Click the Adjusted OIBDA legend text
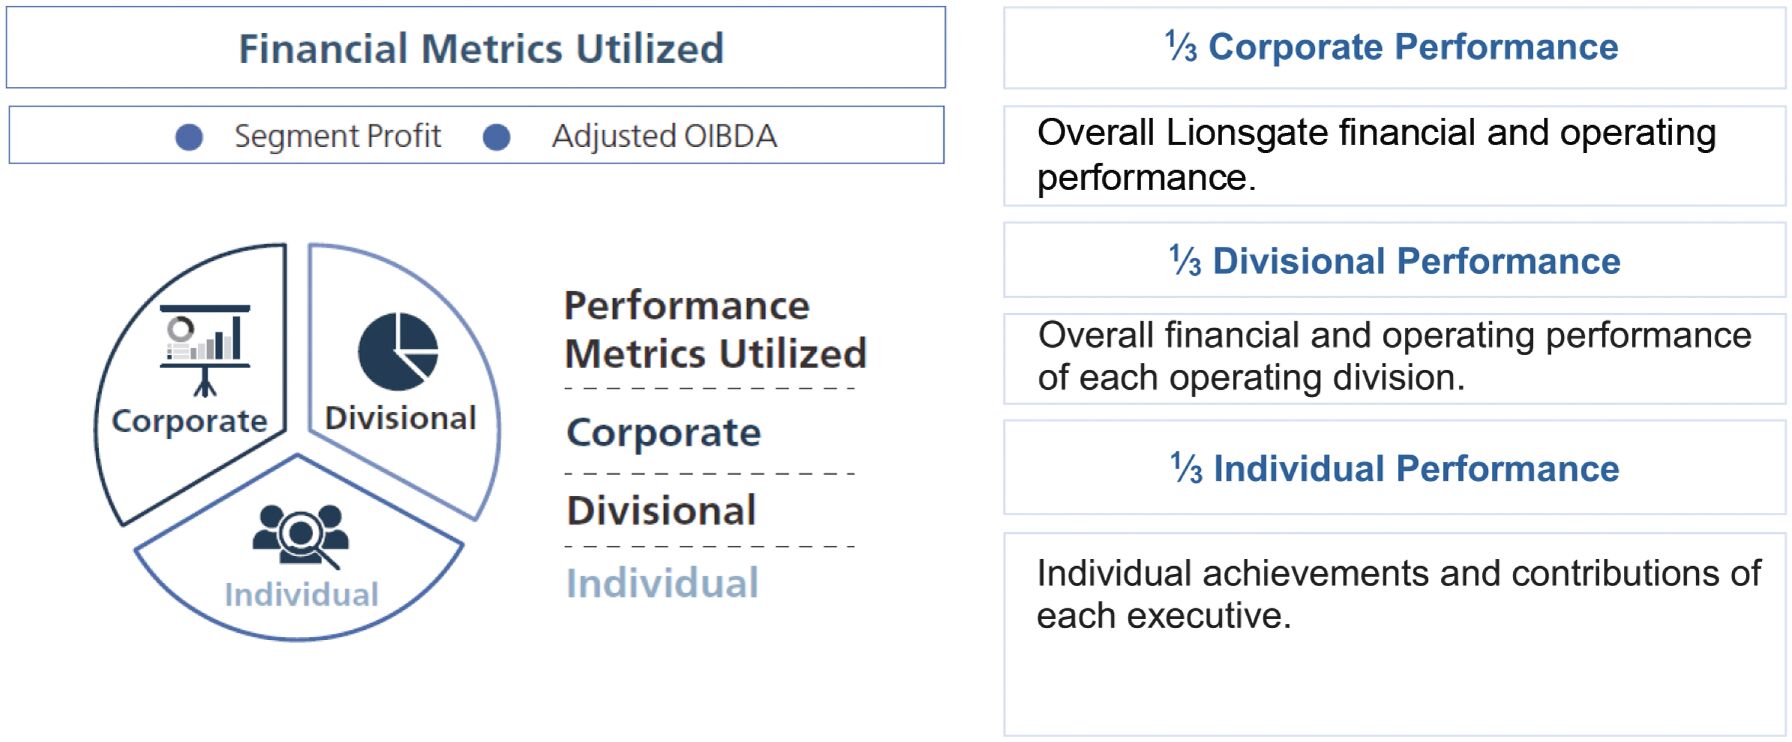Screen dimensions: 1792x742 pos(664,136)
